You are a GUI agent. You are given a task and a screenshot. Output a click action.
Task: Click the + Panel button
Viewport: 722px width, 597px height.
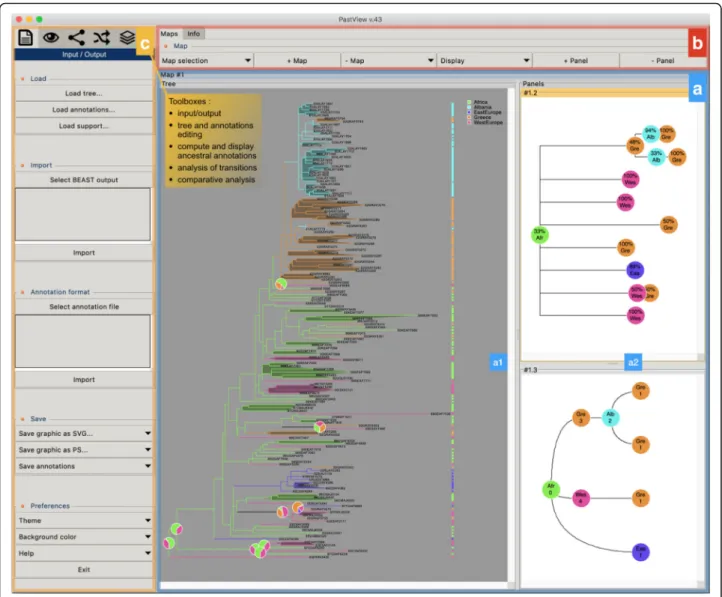(x=576, y=60)
